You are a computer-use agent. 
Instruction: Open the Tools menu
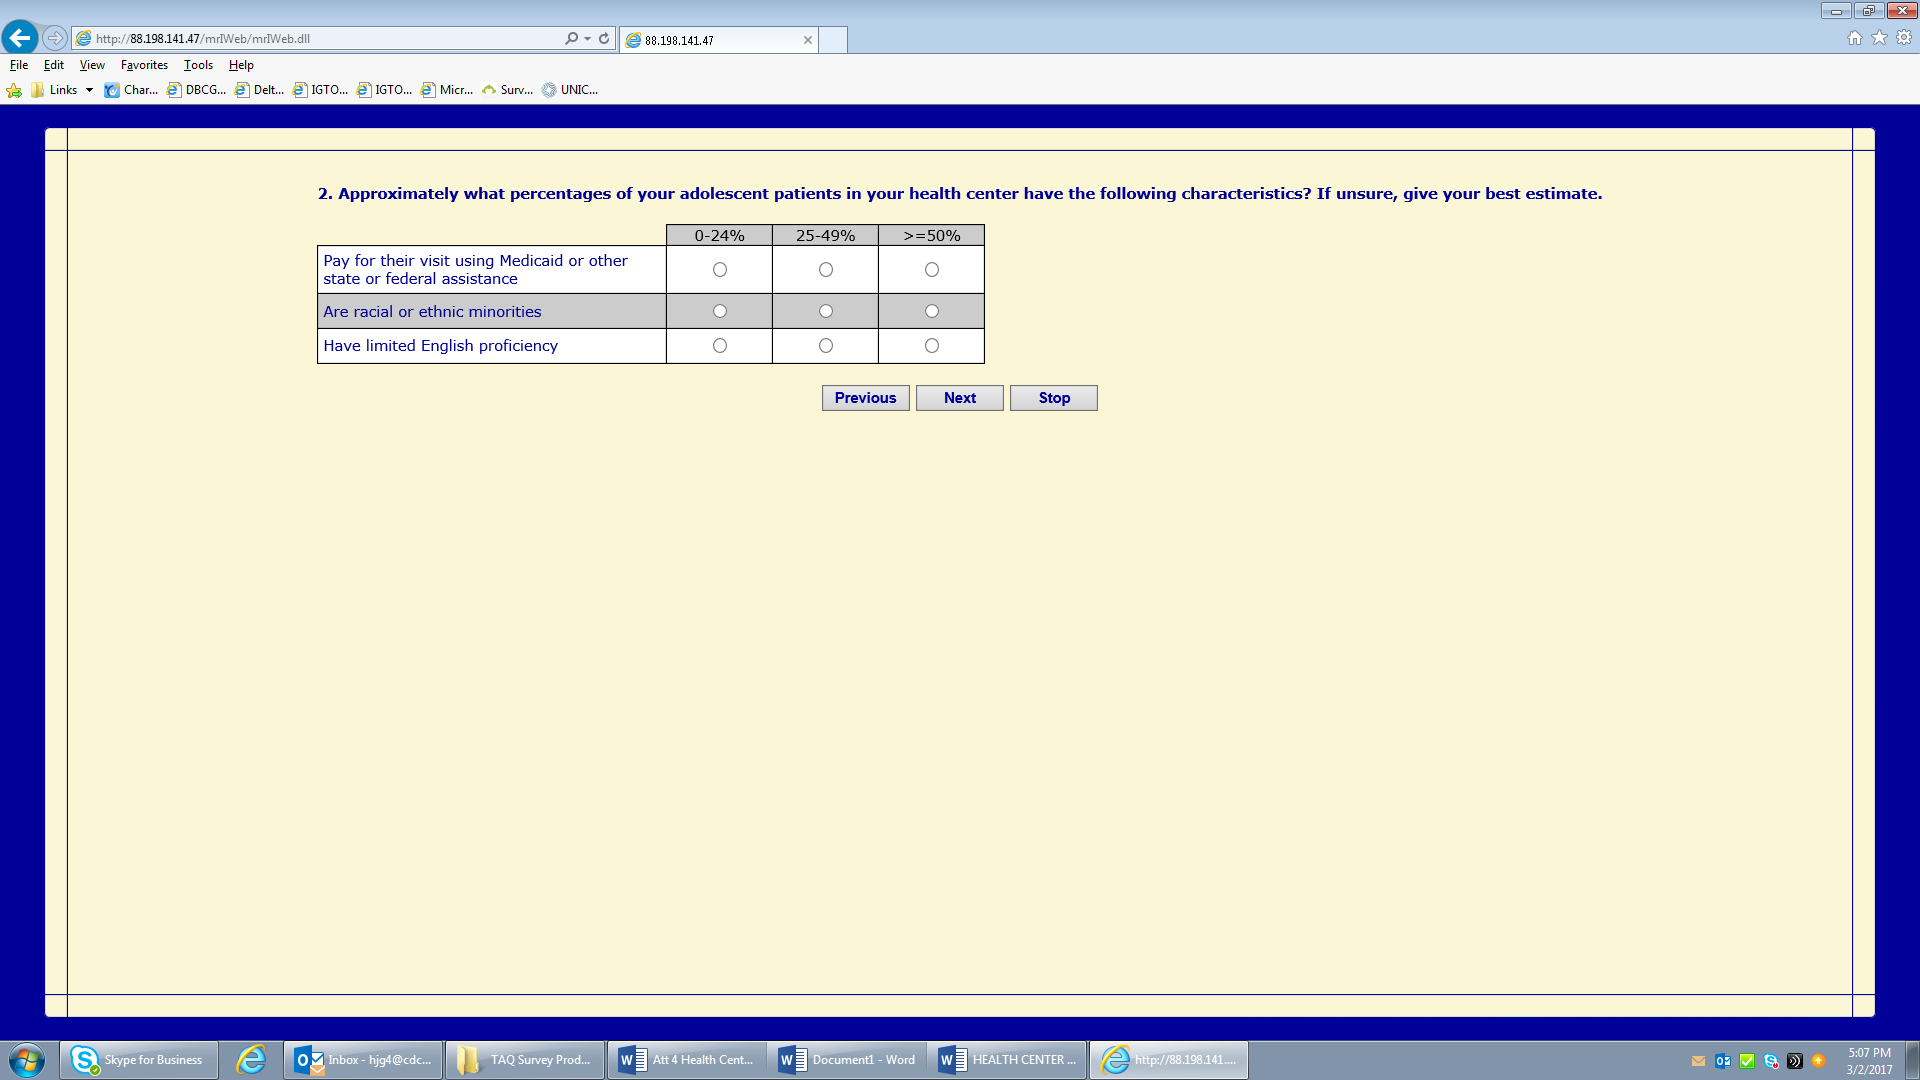tap(198, 65)
